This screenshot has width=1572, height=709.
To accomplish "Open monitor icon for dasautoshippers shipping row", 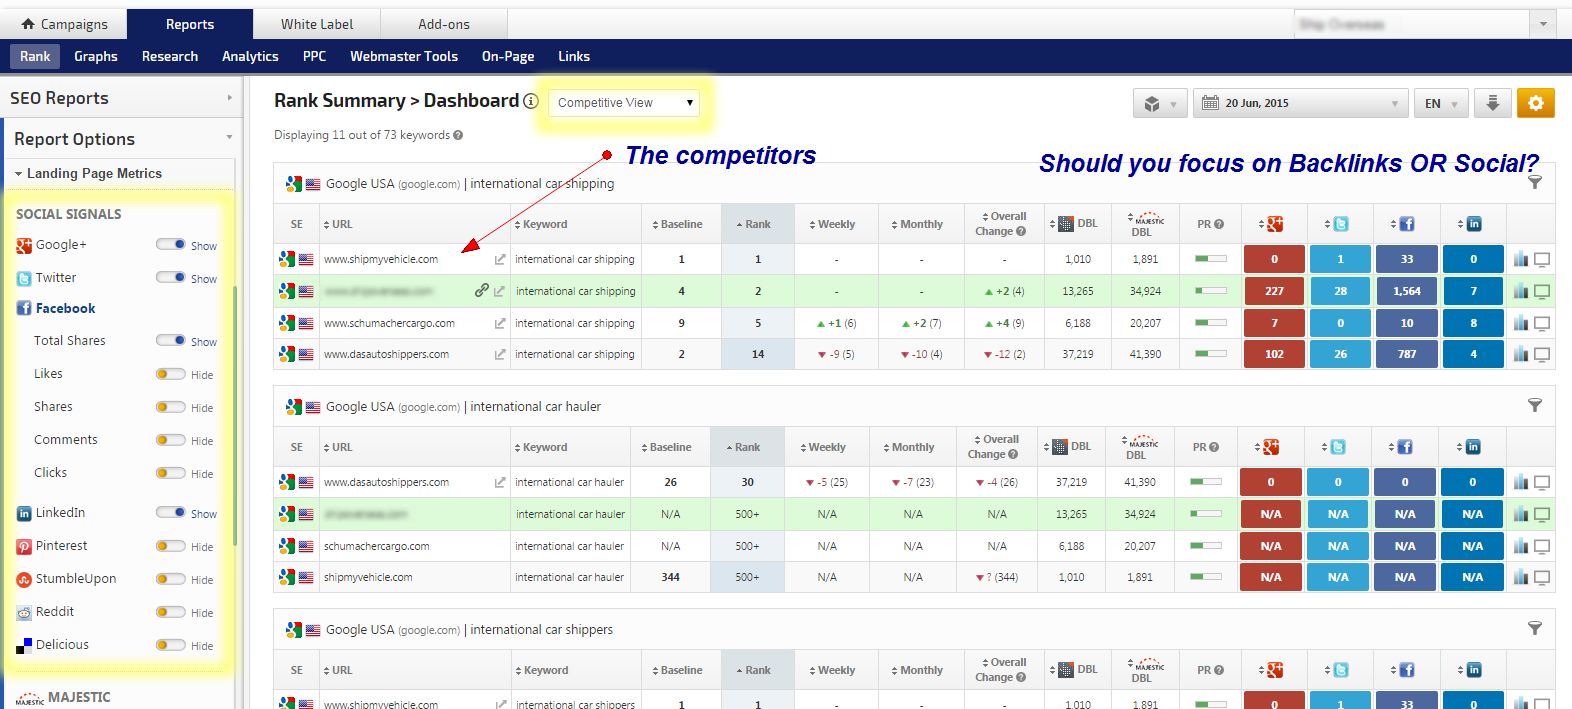I will click(x=1542, y=355).
